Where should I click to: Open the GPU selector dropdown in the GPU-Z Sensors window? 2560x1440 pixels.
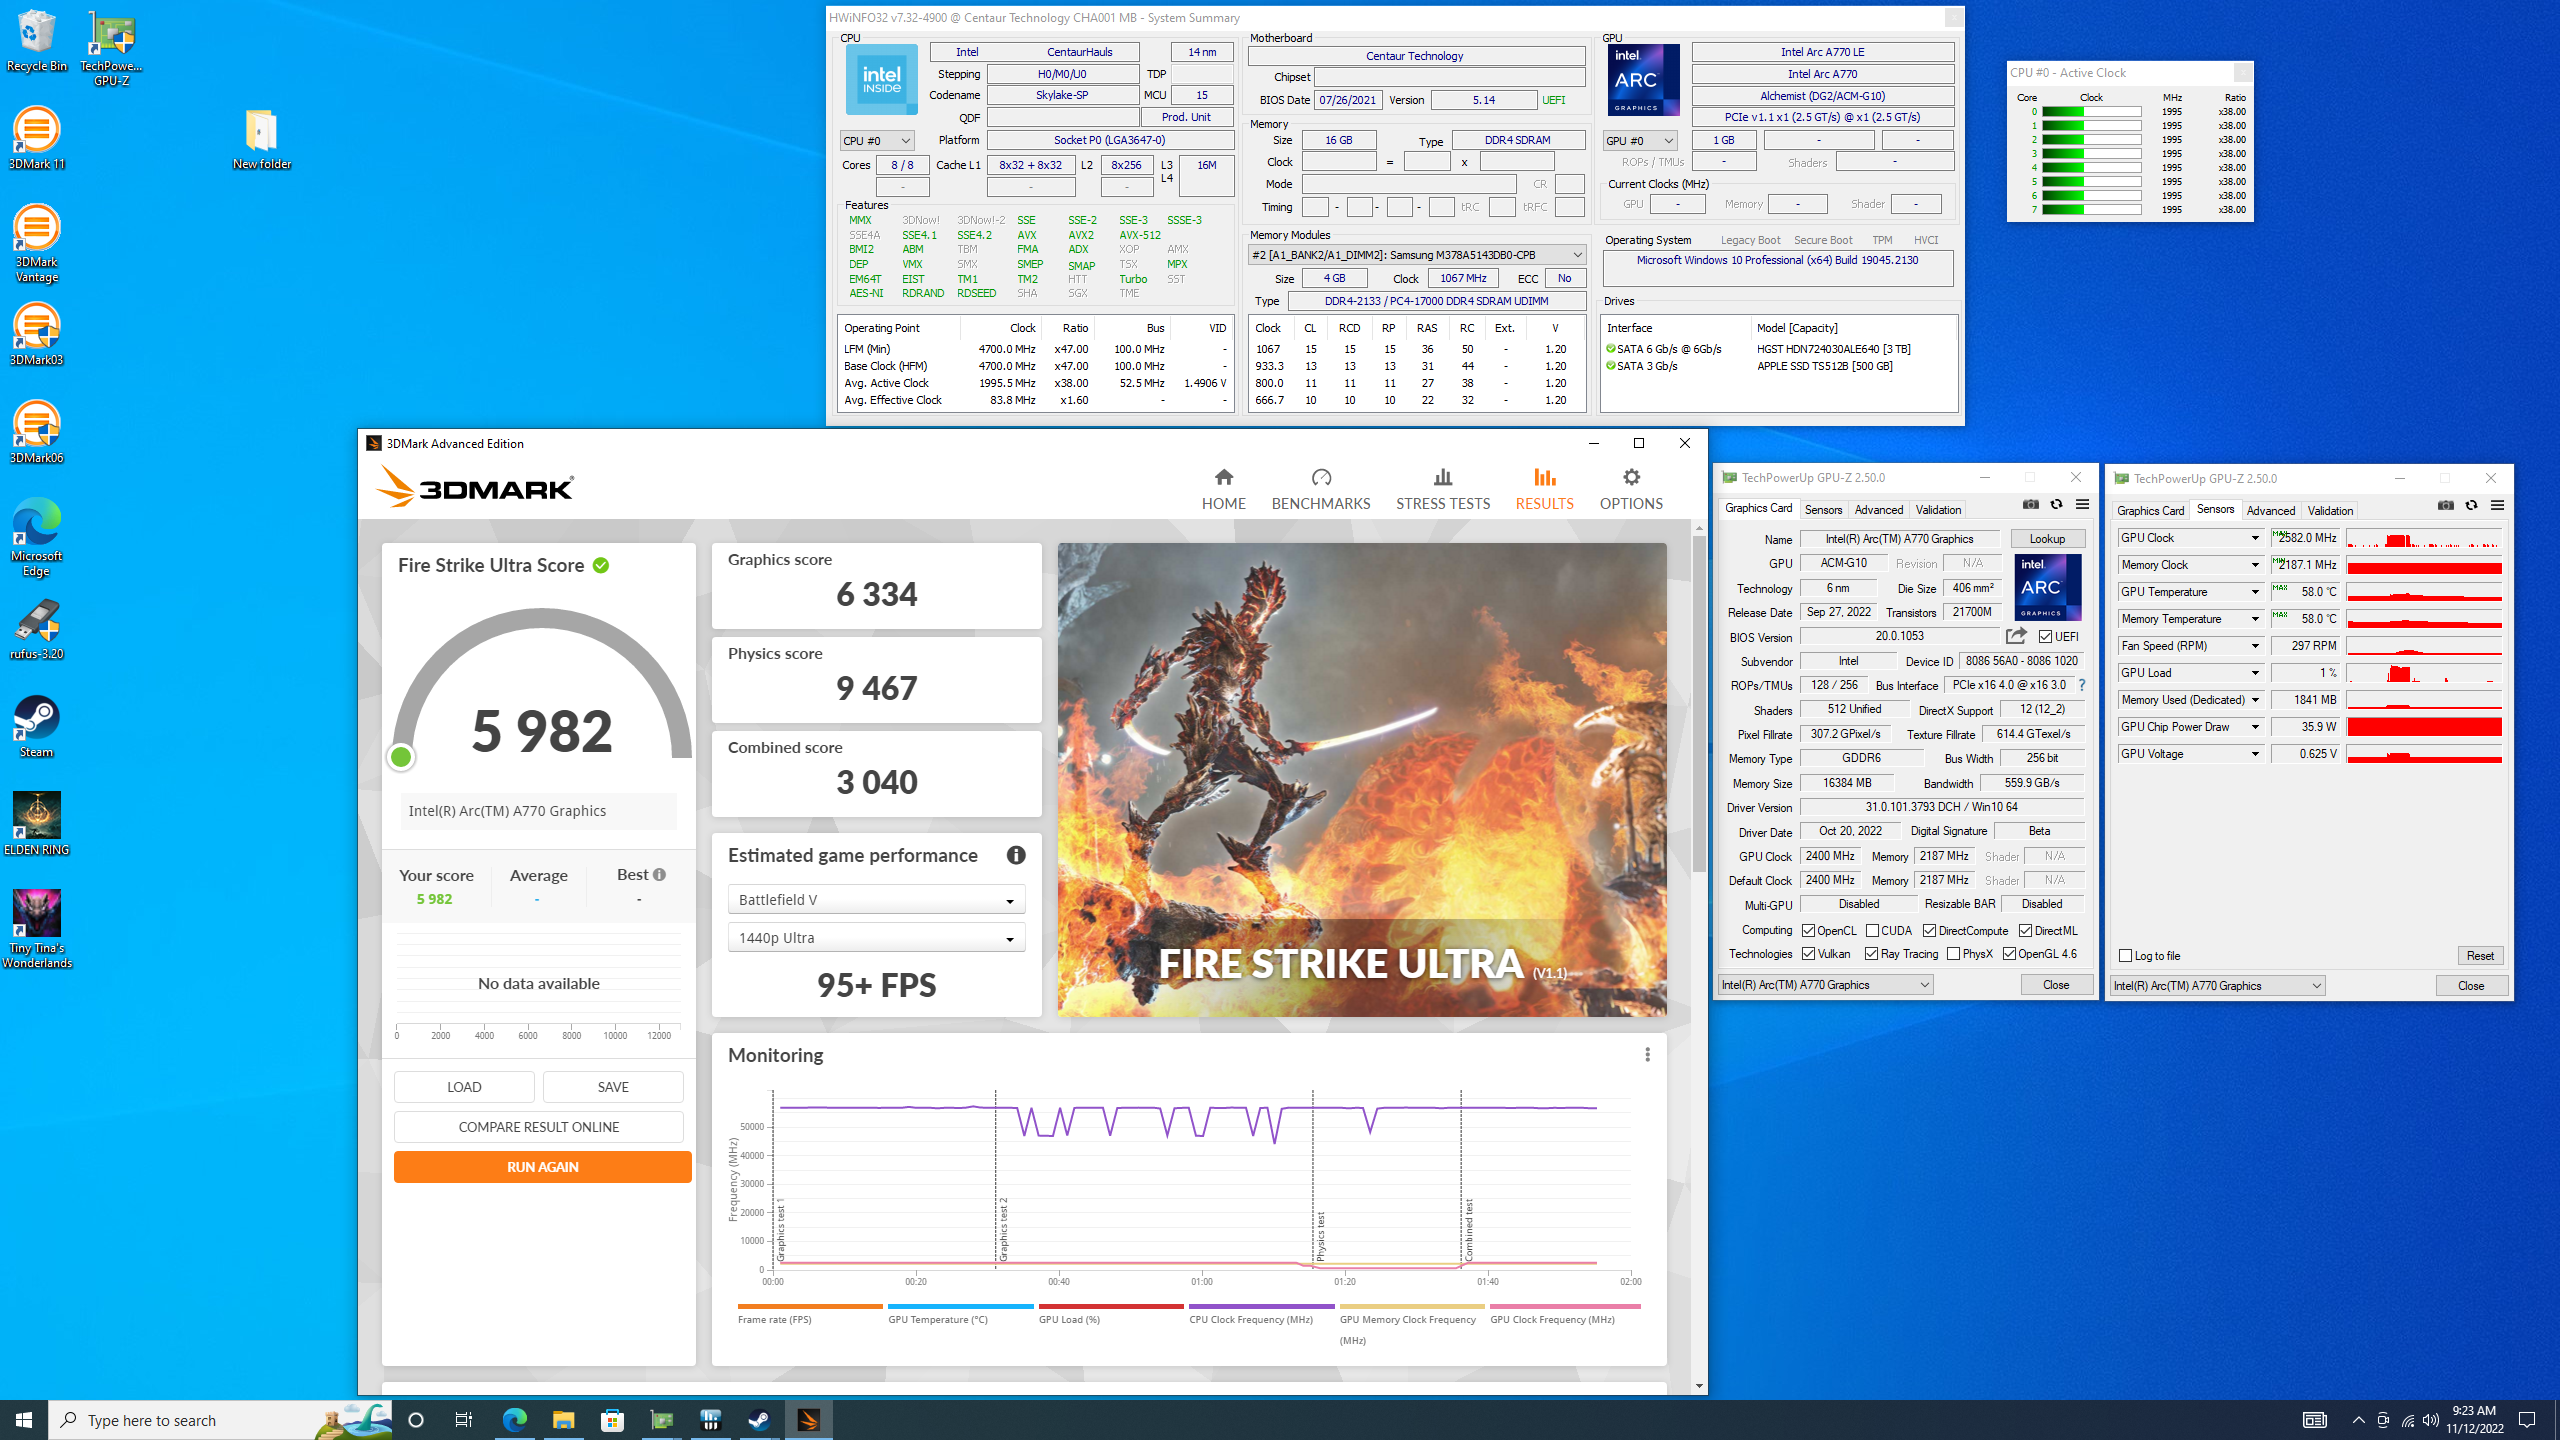coord(2217,986)
